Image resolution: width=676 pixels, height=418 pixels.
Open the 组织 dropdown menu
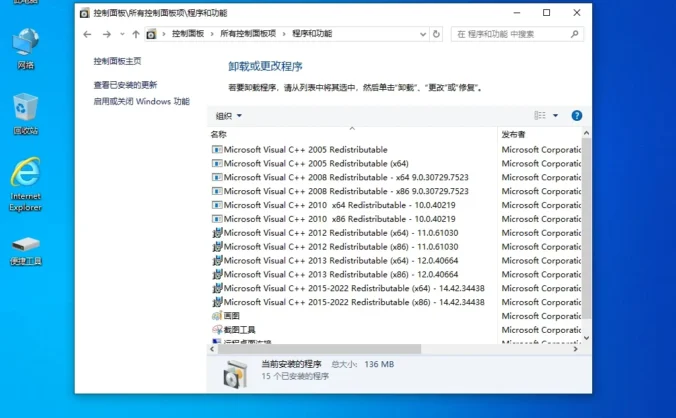pos(228,116)
